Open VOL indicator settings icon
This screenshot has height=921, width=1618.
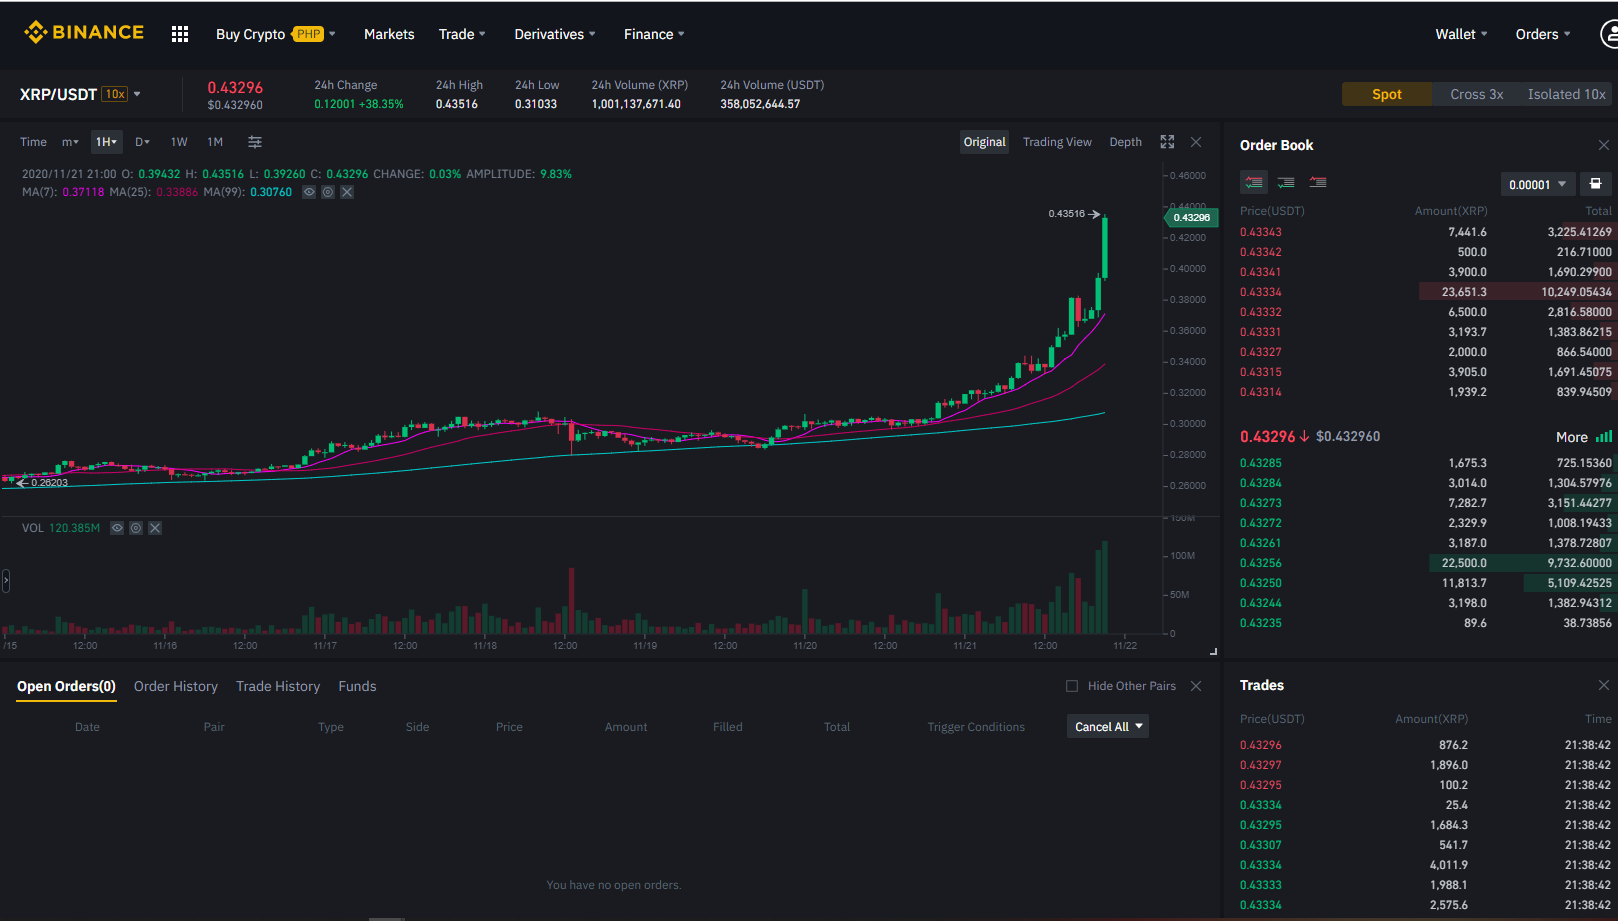136,528
